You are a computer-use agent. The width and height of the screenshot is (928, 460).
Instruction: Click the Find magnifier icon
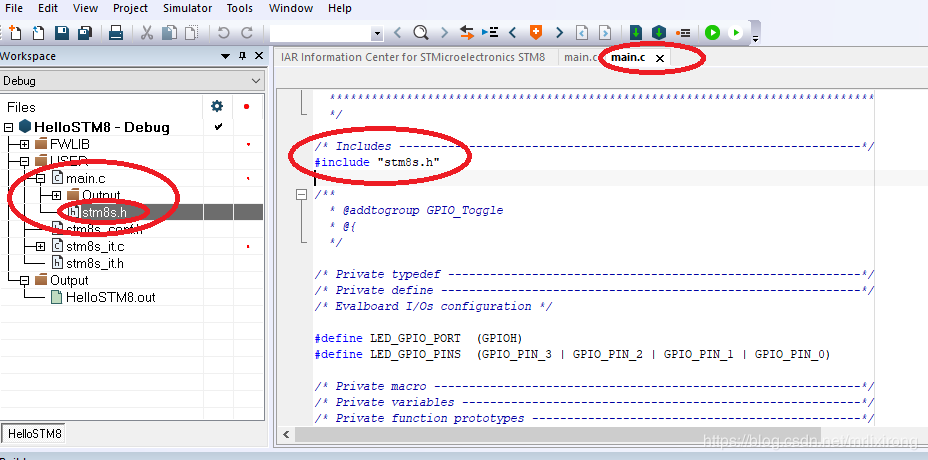coord(421,33)
